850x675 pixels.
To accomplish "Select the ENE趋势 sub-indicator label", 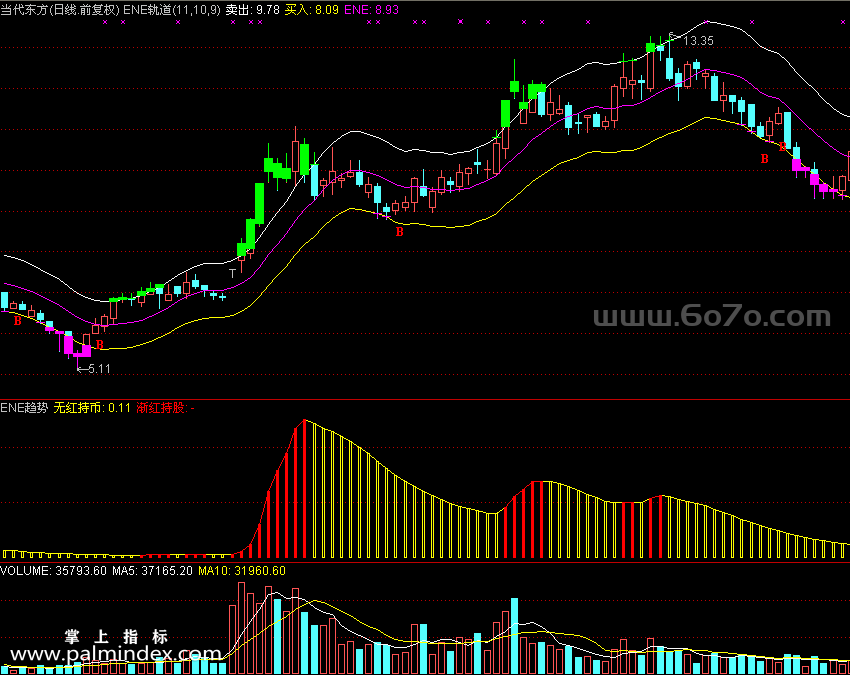I will pos(24,408).
